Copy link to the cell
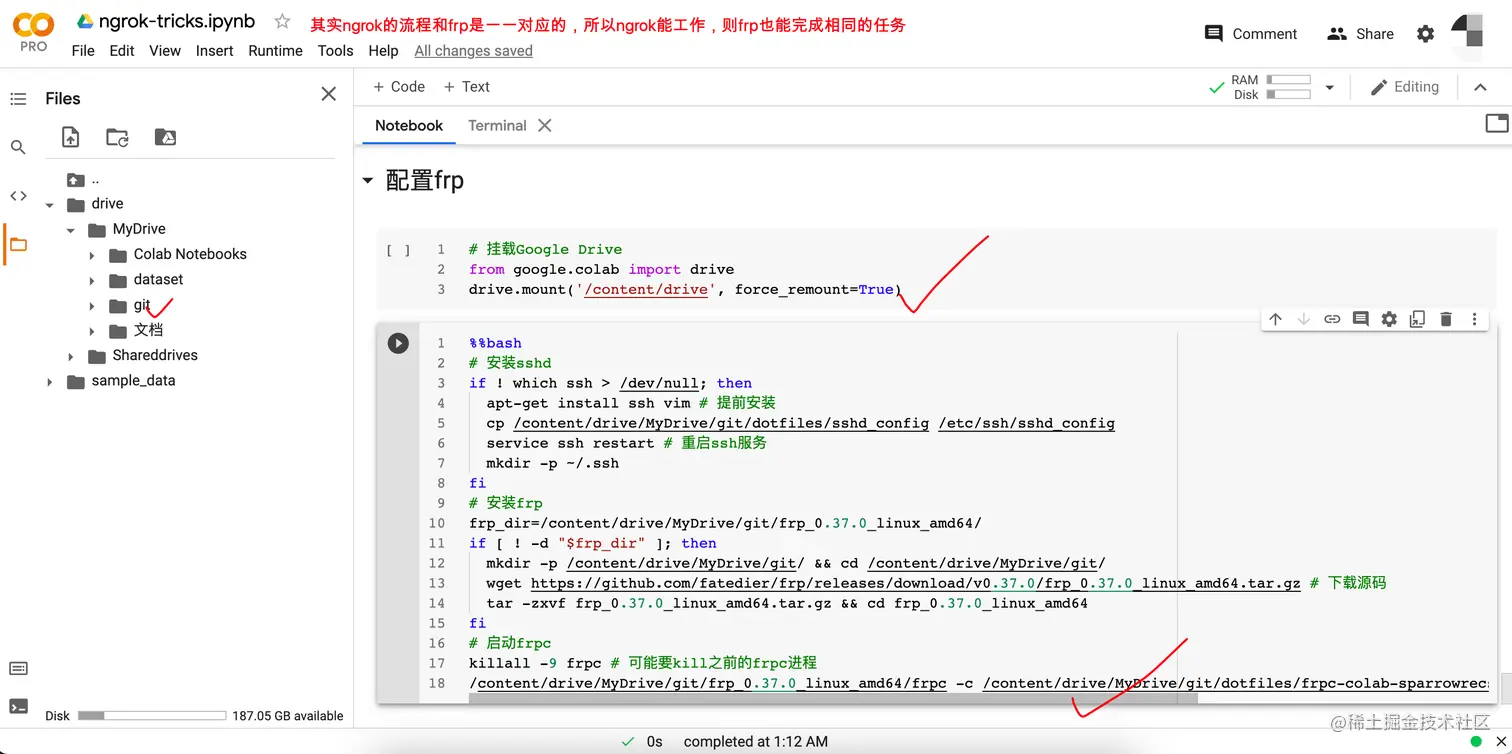Screen dimensions: 1512x754 click(x=1332, y=318)
